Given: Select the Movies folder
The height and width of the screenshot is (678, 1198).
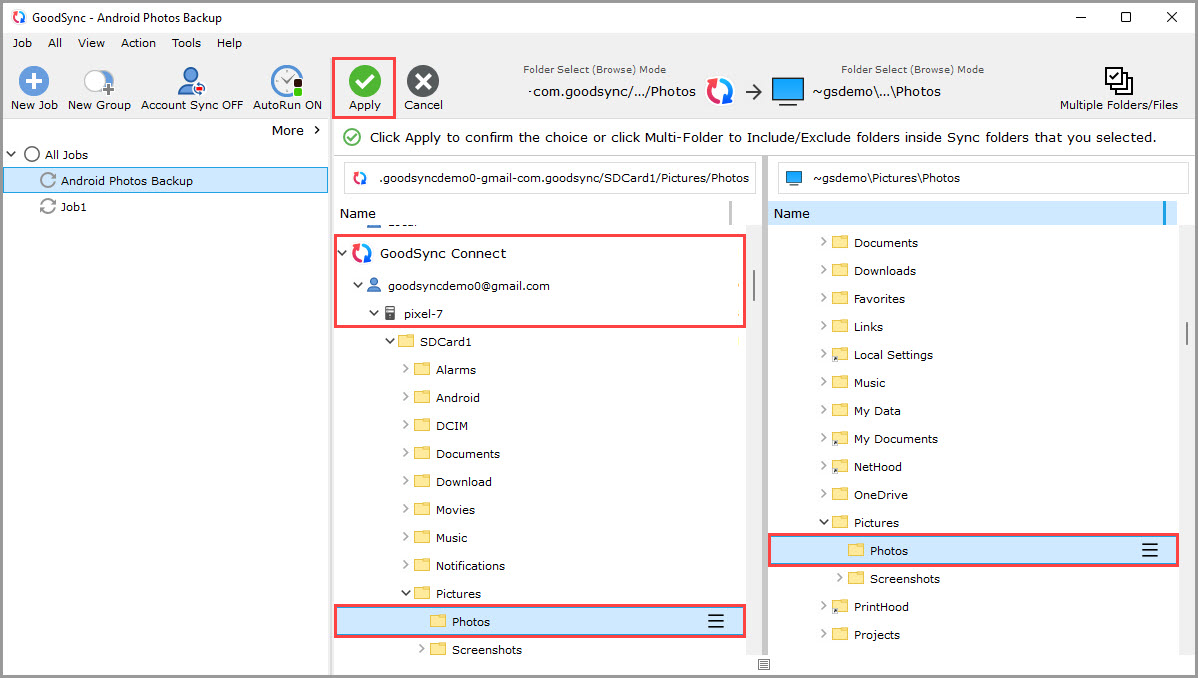Looking at the screenshot, I should (x=455, y=510).
